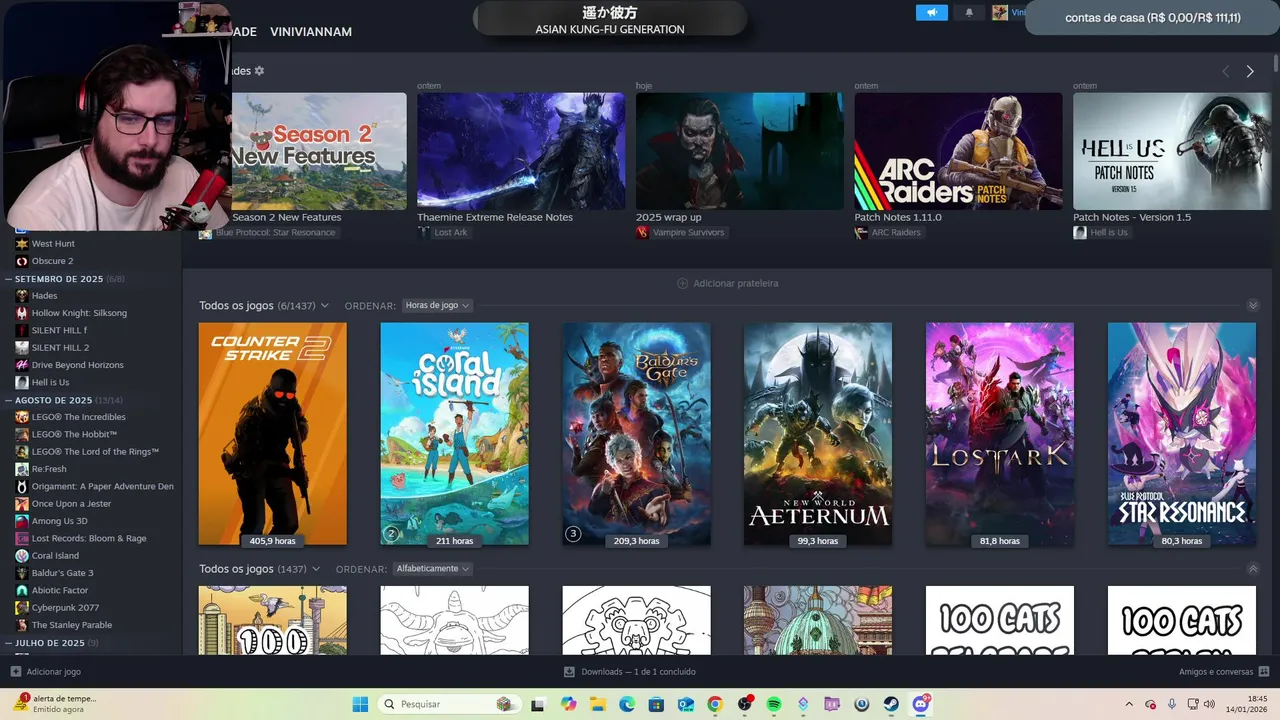Select Baldur's Gate 3 in sidebar list
The image size is (1280, 720).
54,573
